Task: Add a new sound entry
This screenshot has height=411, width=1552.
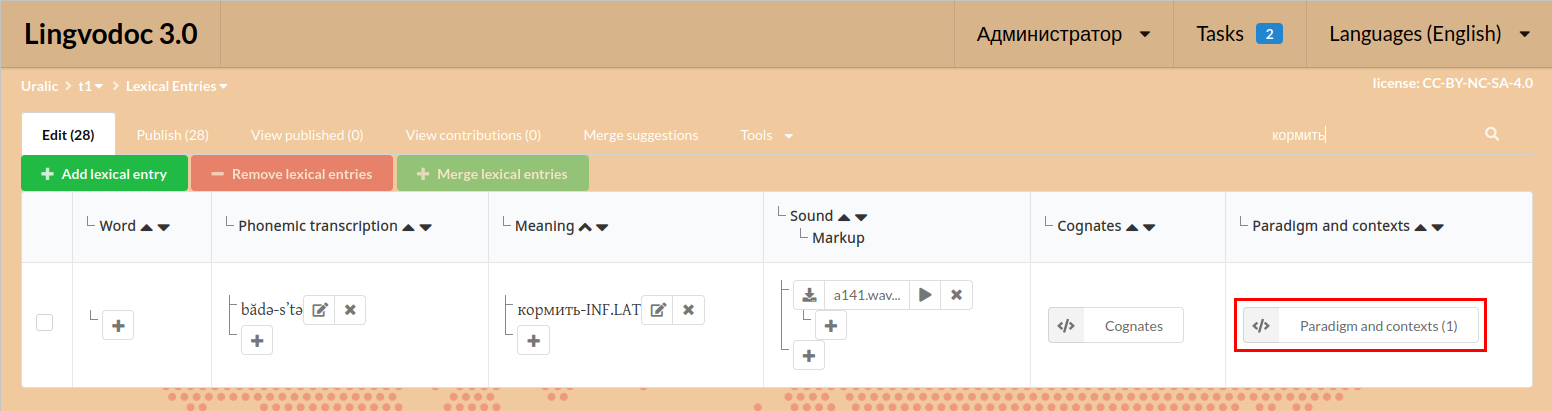Action: pos(809,355)
